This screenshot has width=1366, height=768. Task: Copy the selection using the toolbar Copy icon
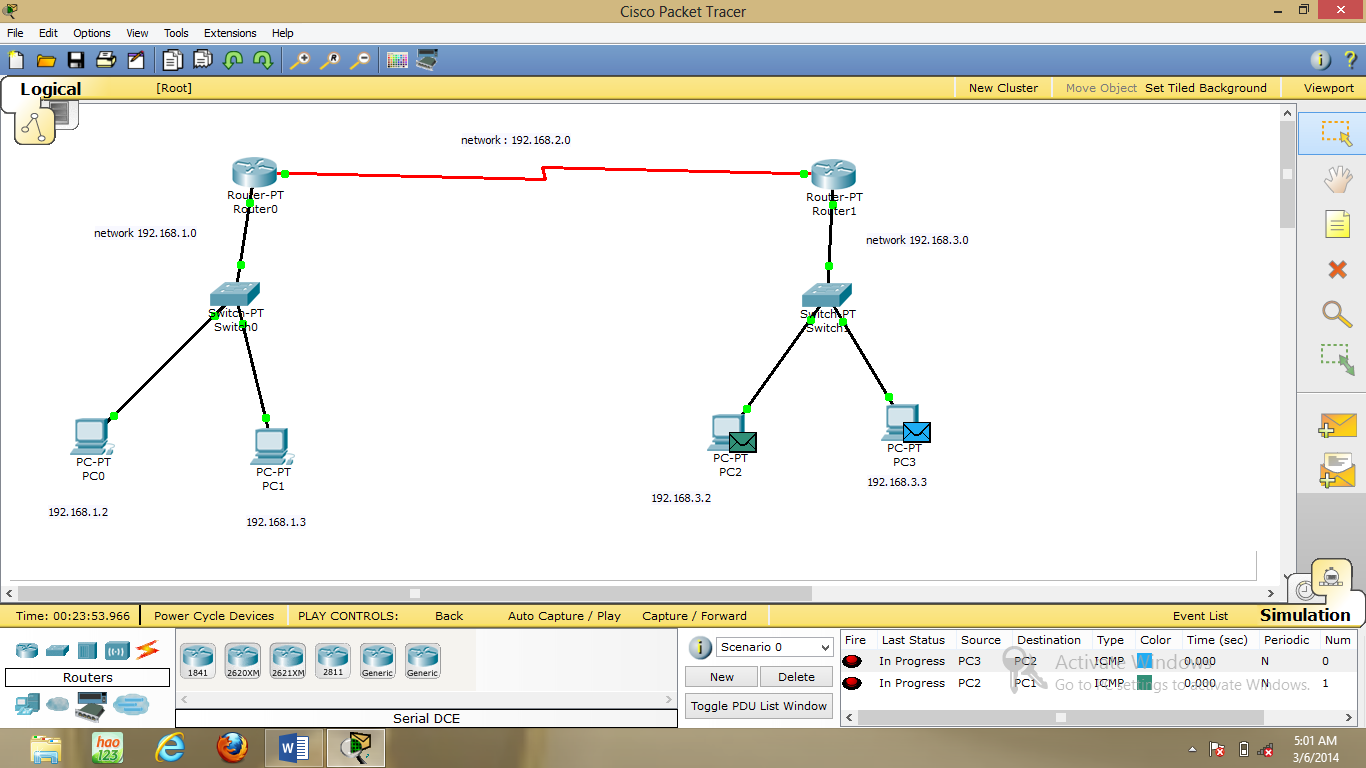173,60
